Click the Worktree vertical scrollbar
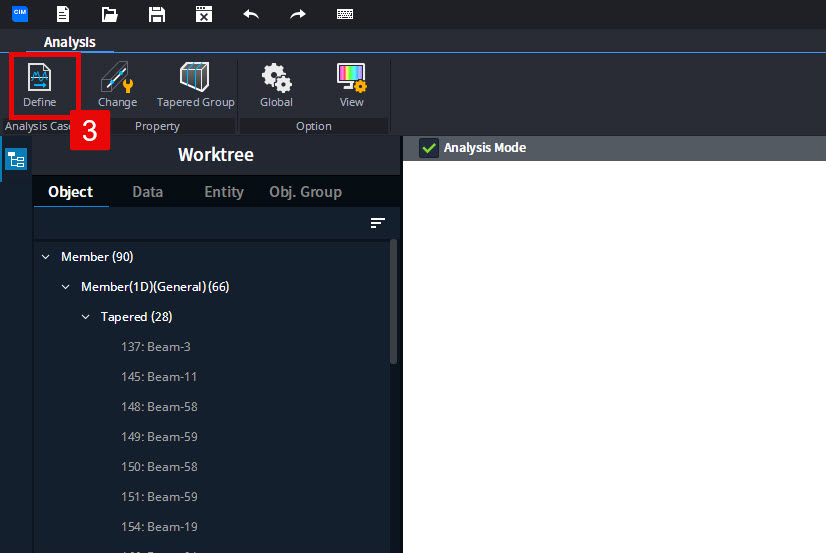This screenshot has height=553, width=826. [x=394, y=302]
